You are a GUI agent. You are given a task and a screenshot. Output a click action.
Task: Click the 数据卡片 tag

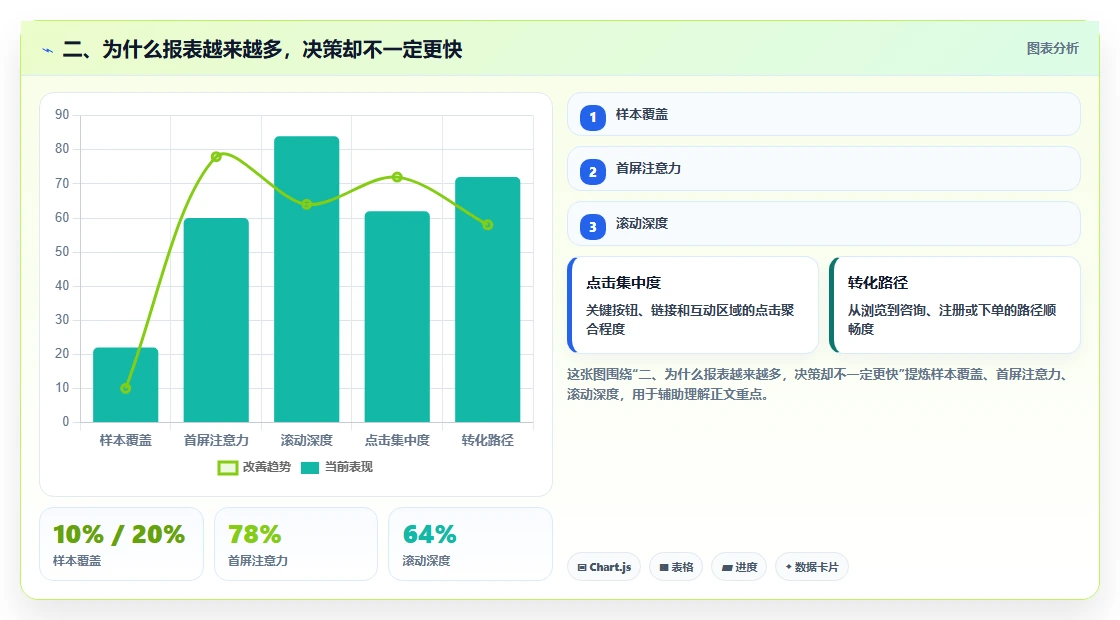coord(811,567)
